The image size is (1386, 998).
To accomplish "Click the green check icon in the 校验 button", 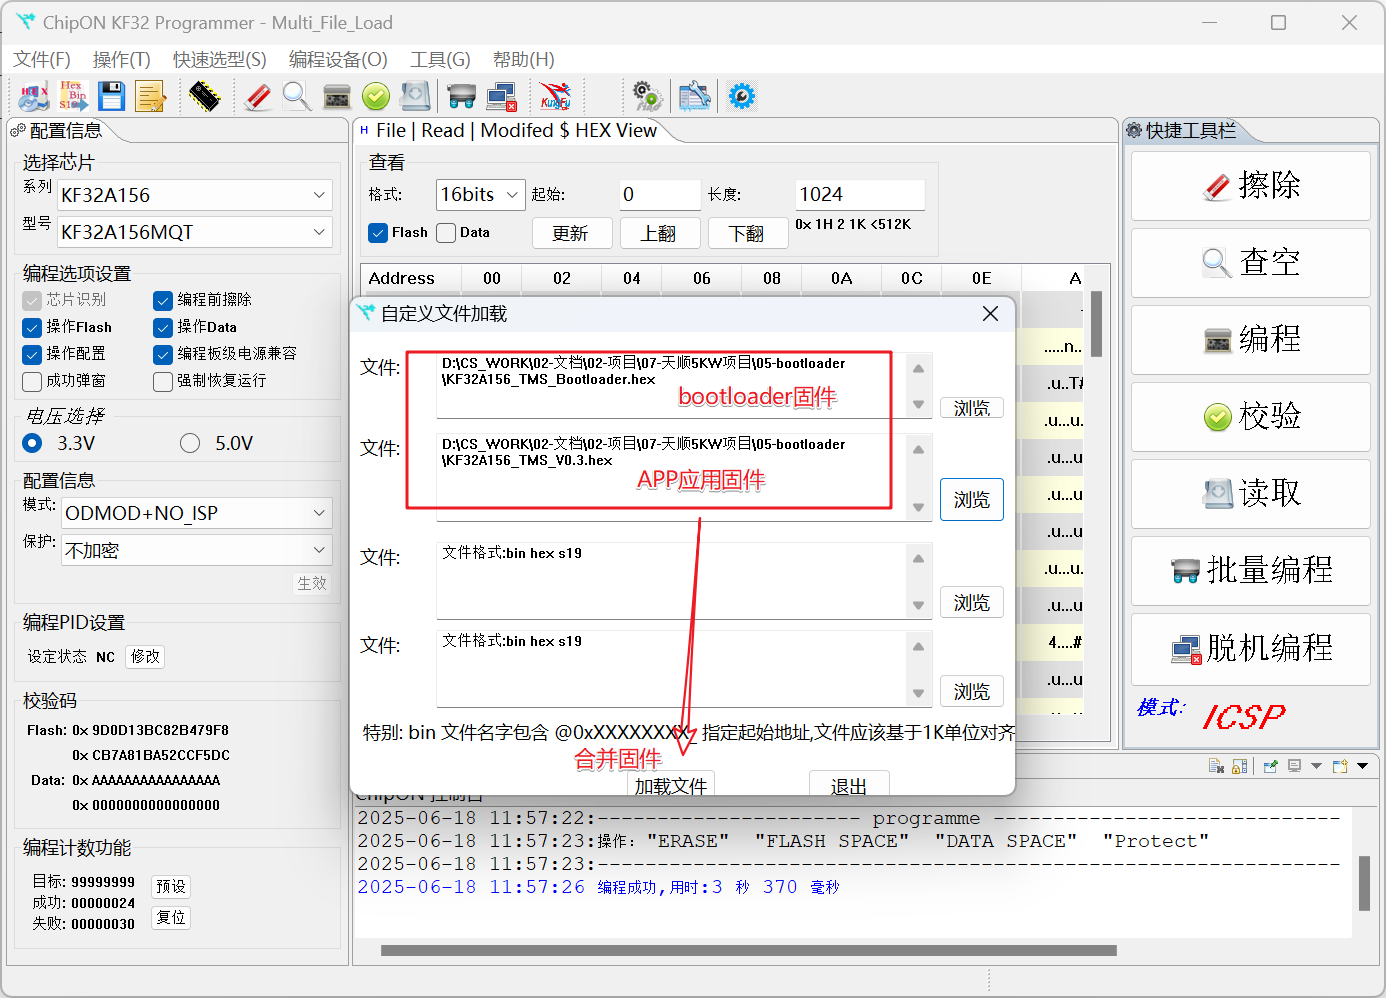I will [x=1217, y=417].
